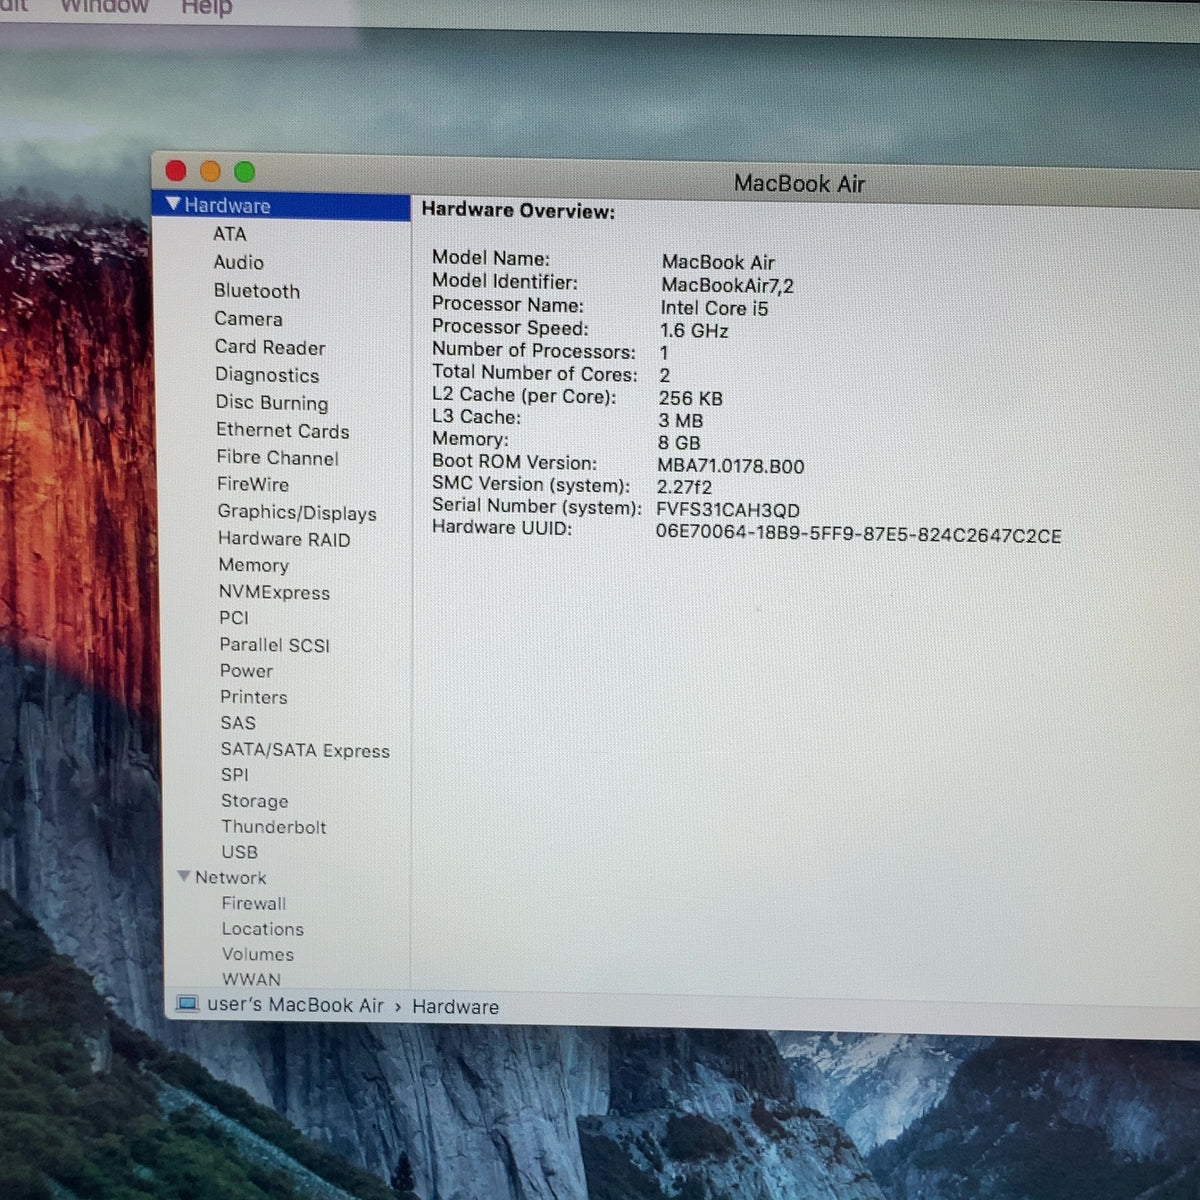
Task: Select Camera in the sidebar
Action: (248, 319)
